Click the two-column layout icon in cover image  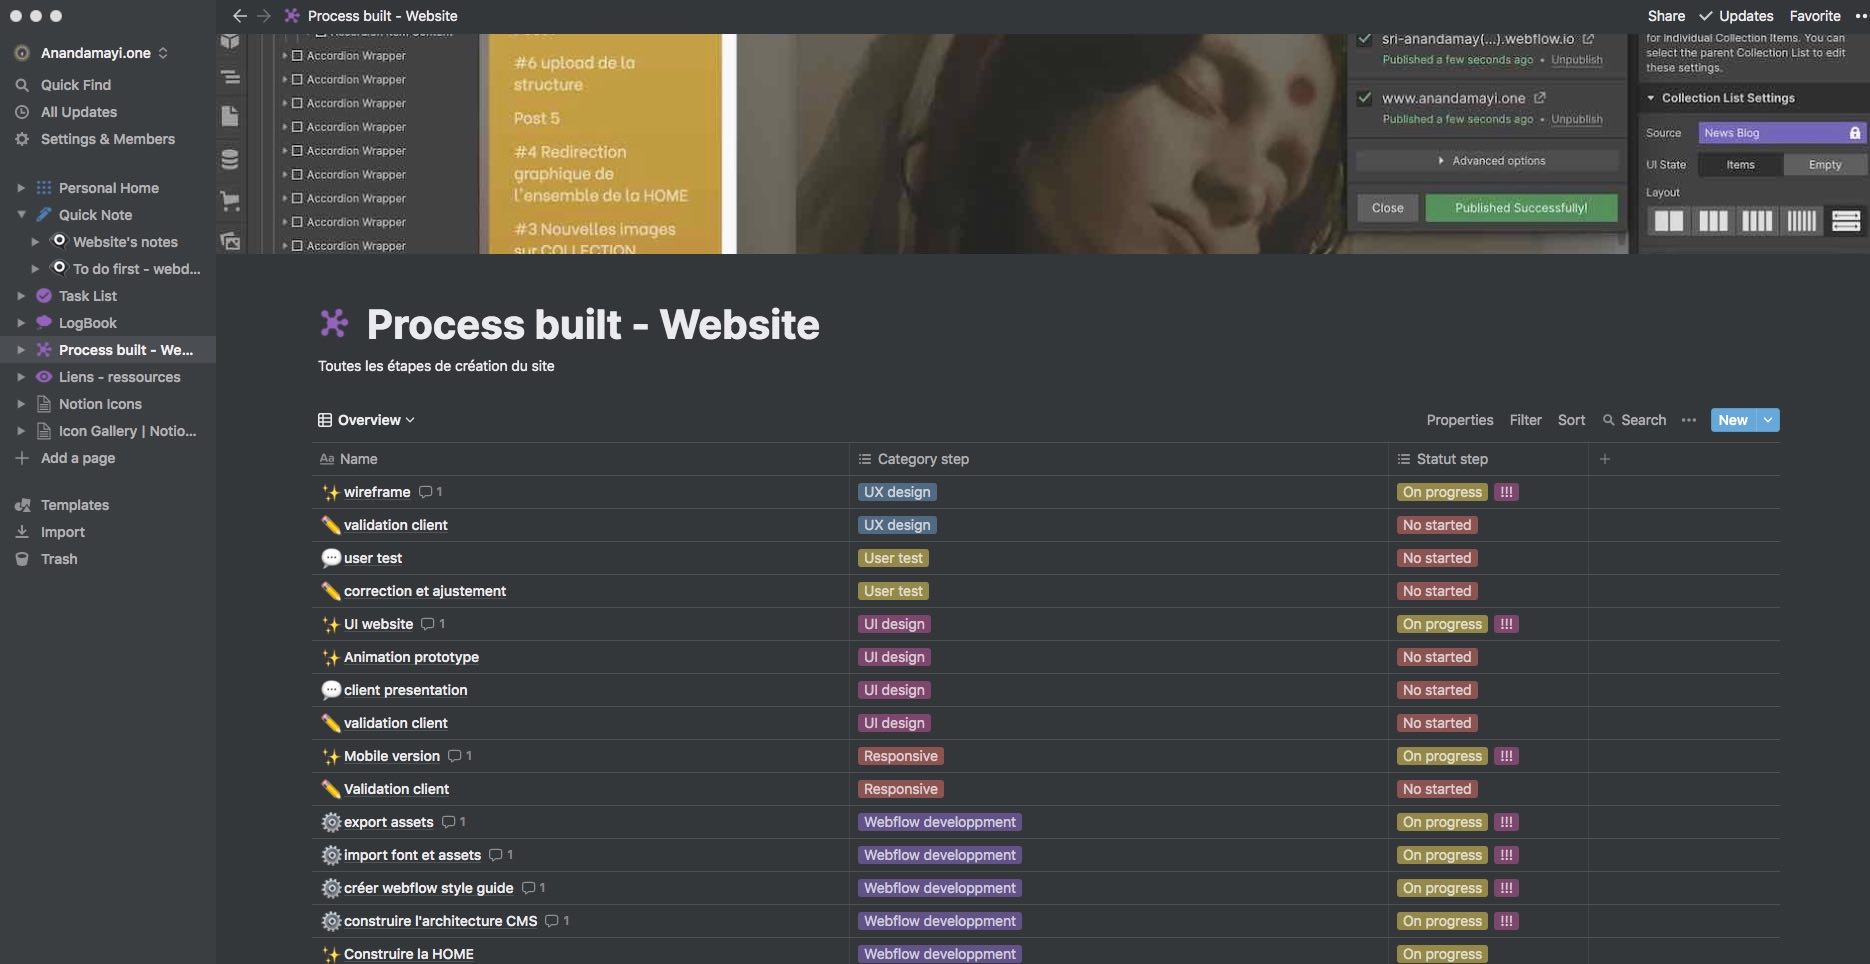click(x=1668, y=221)
